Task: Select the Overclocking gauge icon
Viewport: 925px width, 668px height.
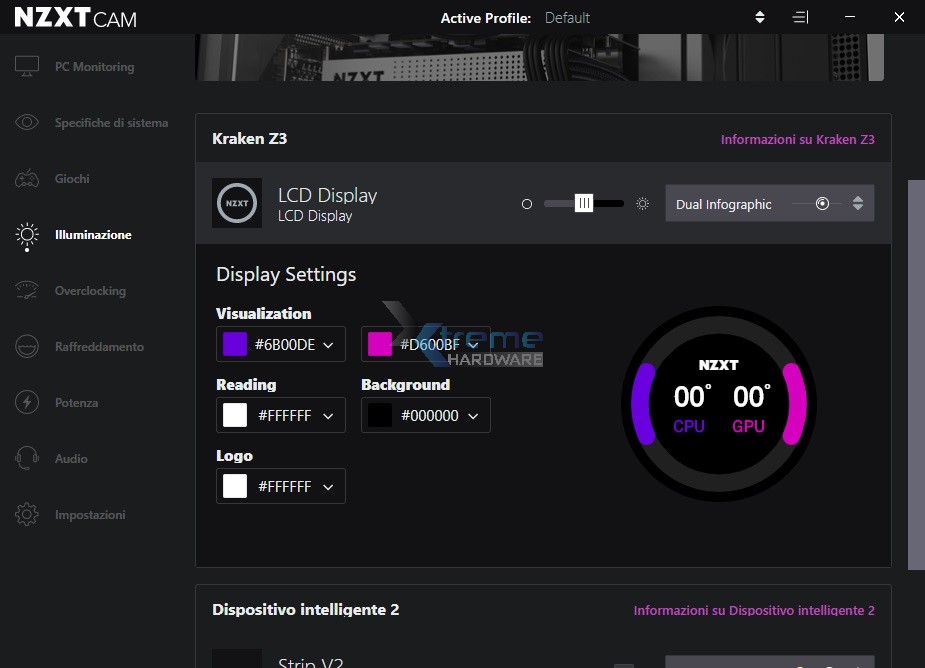Action: click(27, 291)
